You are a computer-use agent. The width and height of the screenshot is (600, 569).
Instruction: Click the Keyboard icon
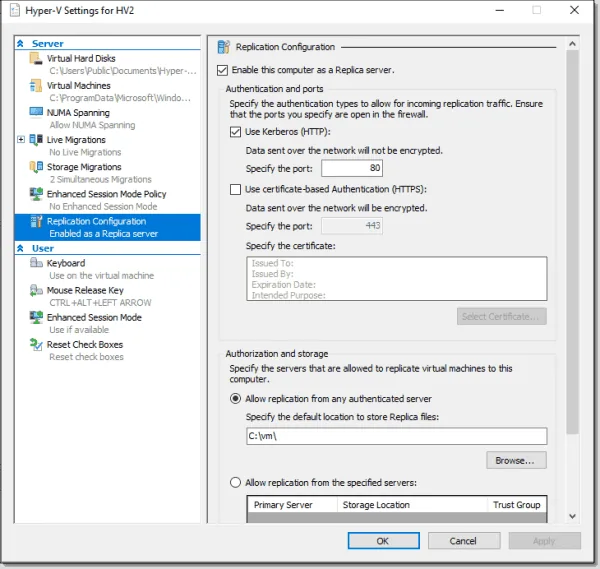[x=36, y=263]
